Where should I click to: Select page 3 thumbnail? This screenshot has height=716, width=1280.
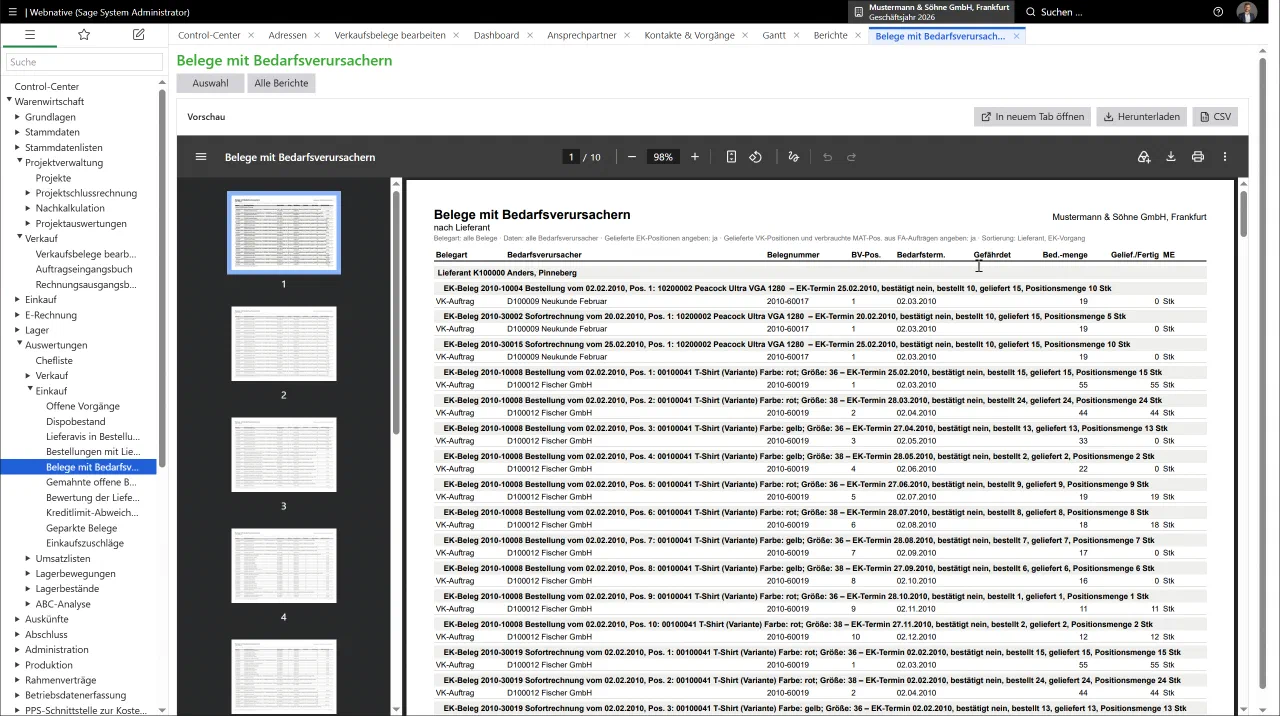(284, 455)
